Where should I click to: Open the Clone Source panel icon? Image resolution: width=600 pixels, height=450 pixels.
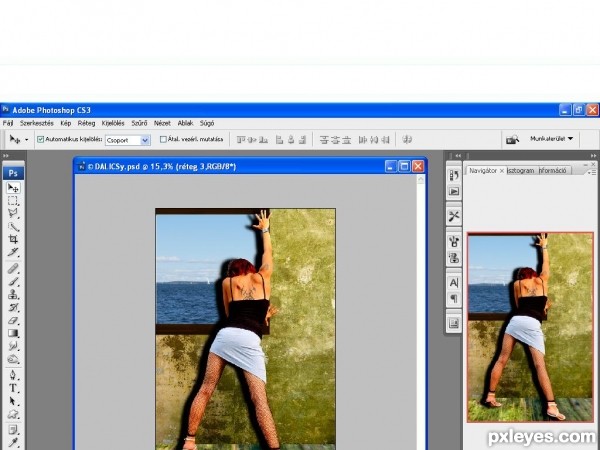[454, 258]
